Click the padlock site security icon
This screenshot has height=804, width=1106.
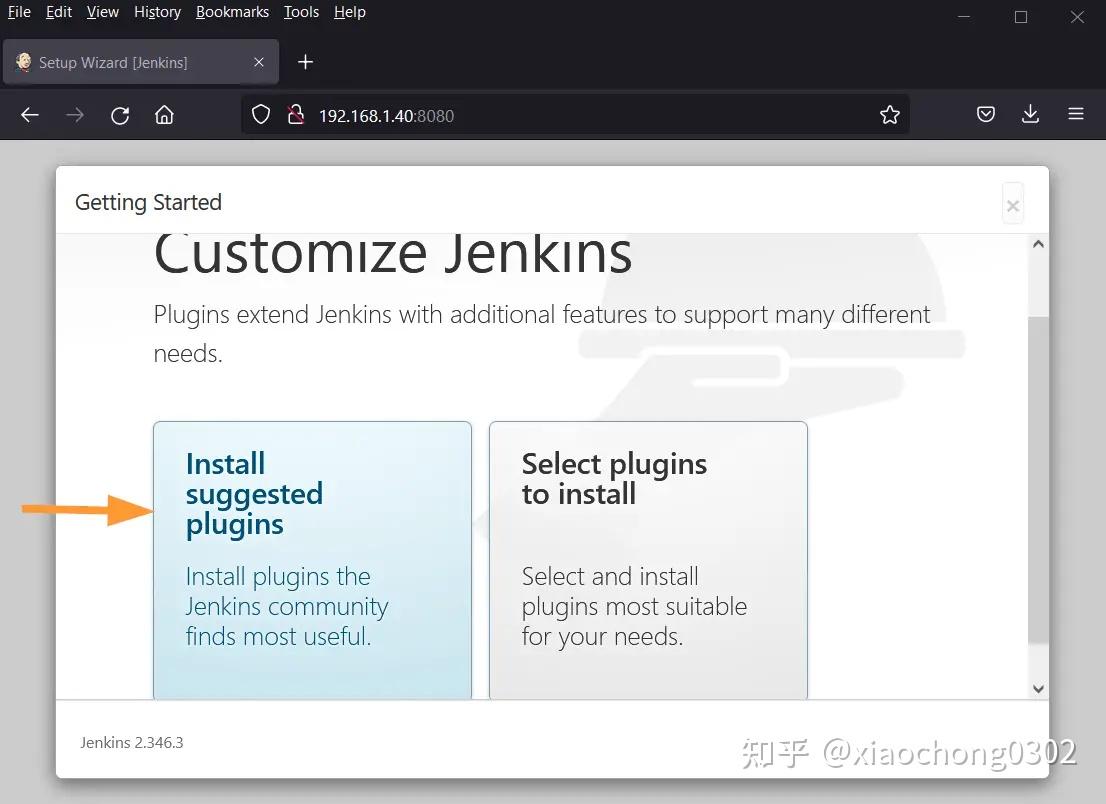pyautogui.click(x=296, y=114)
